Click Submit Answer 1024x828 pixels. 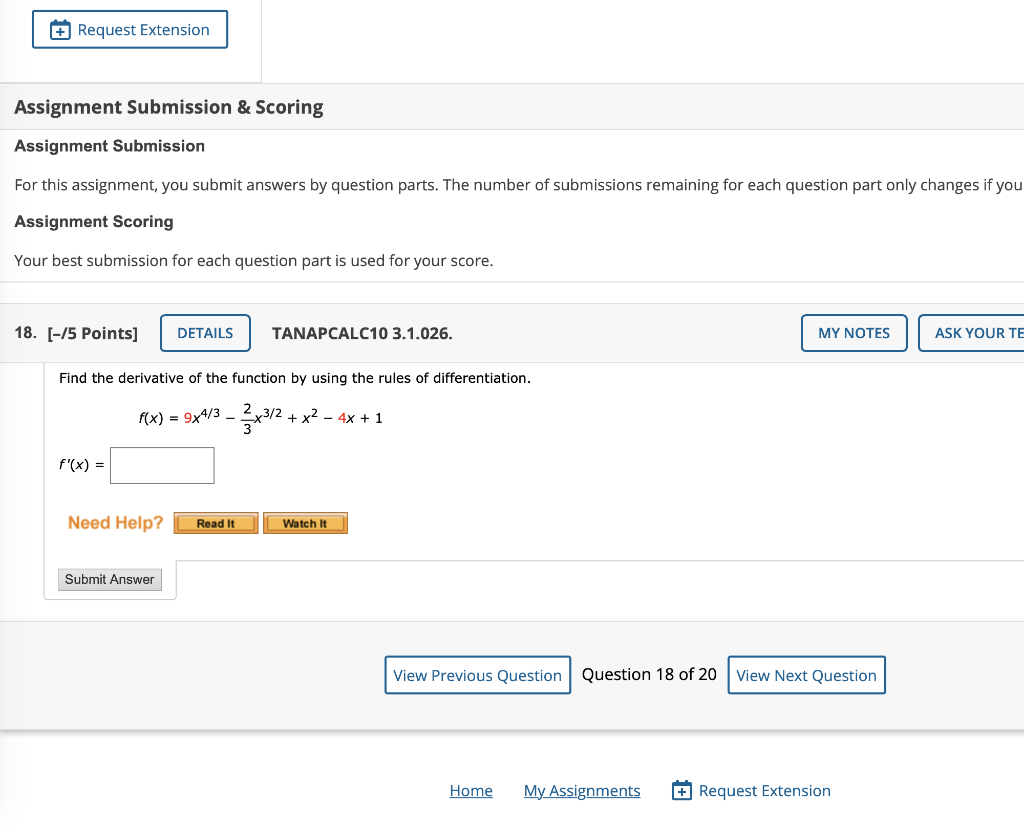coord(109,579)
